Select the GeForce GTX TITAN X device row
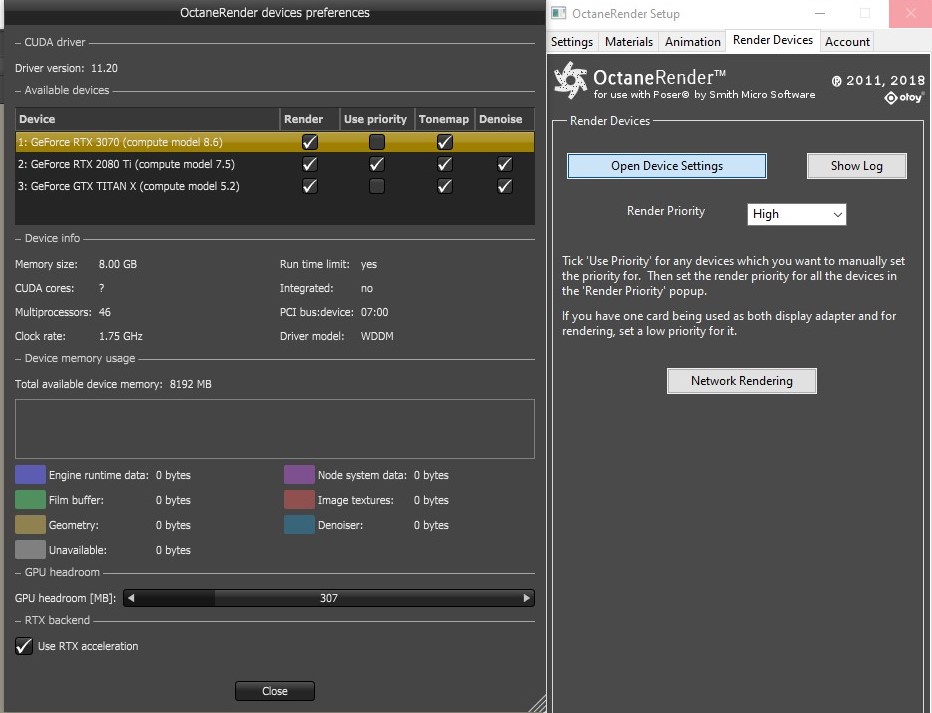Image resolution: width=932 pixels, height=713 pixels. (275, 186)
